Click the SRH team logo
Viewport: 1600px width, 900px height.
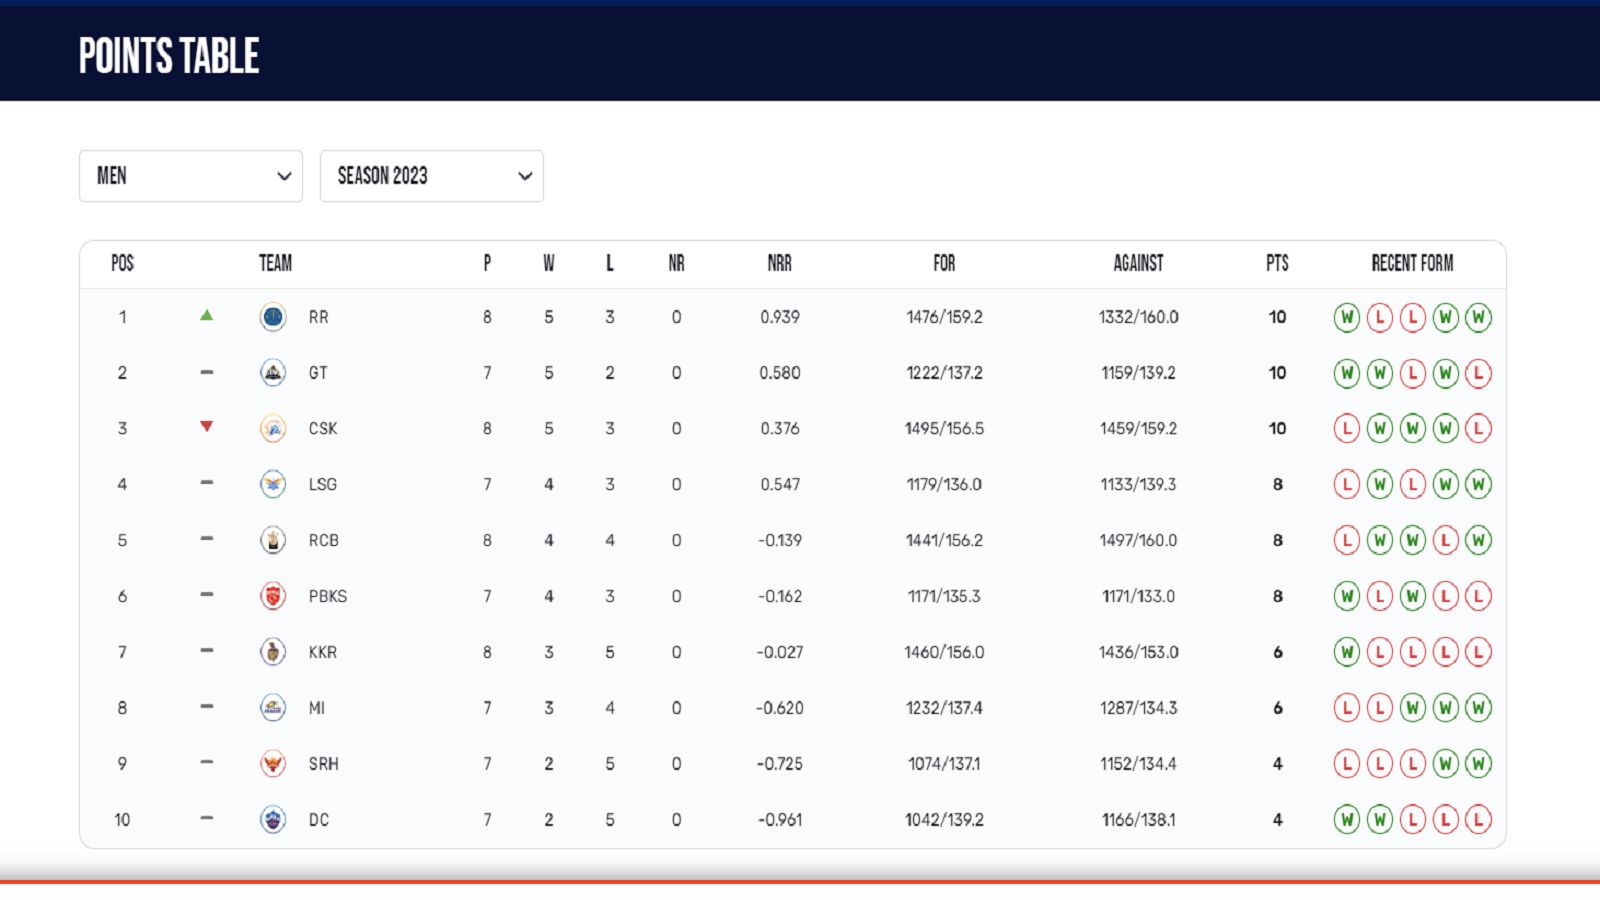[x=272, y=764]
